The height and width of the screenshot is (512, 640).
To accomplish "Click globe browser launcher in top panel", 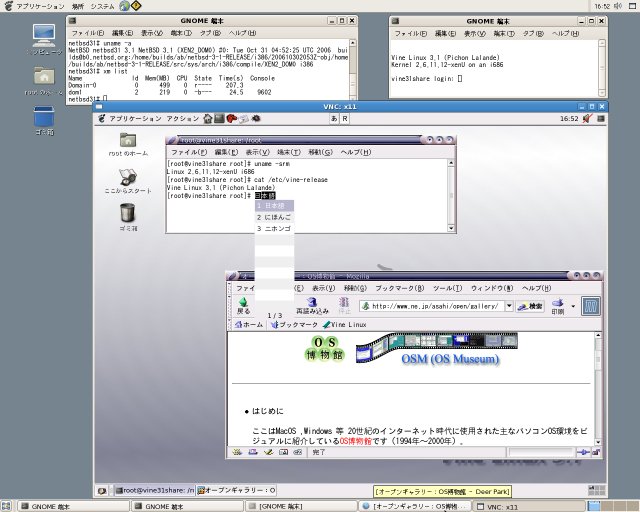I will click(x=124, y=6).
